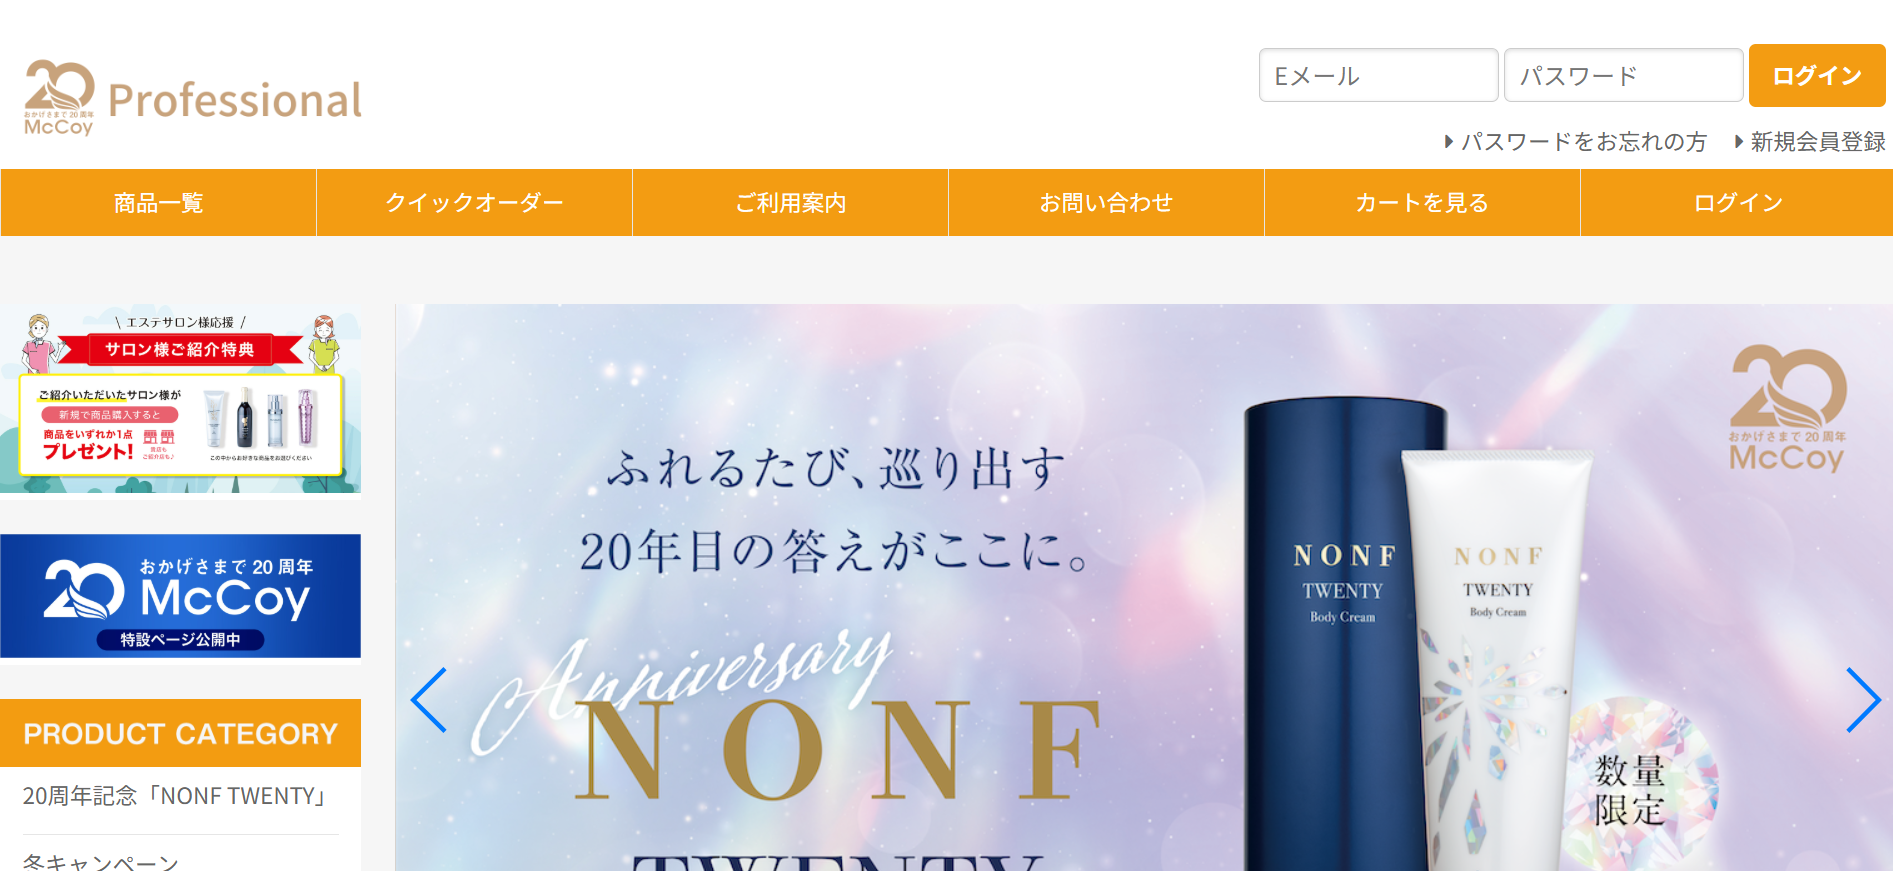
Task: Click the orange ログイン button beside password field
Action: point(1817,75)
